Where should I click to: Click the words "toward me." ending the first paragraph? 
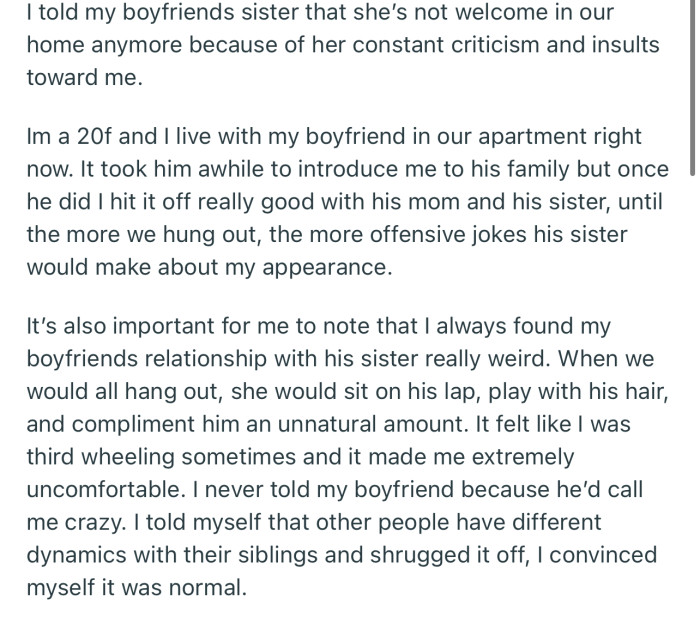[85, 77]
